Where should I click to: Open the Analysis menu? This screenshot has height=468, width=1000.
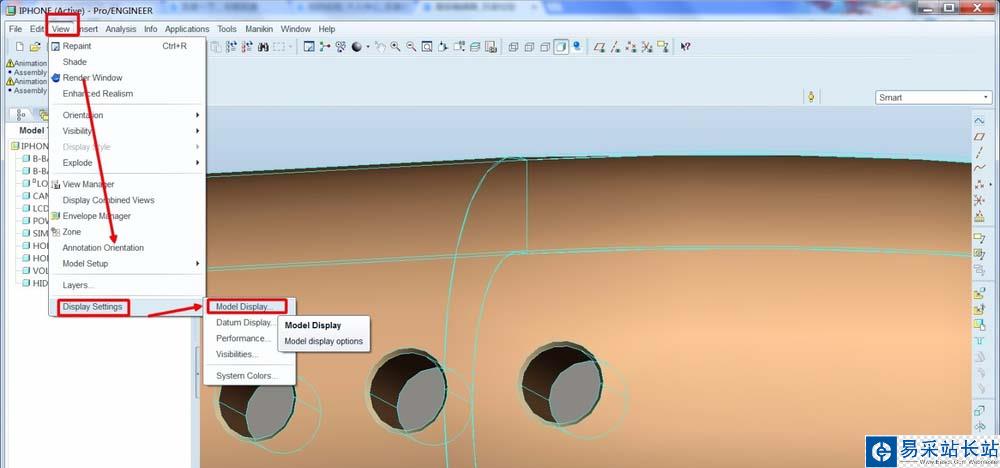point(120,29)
